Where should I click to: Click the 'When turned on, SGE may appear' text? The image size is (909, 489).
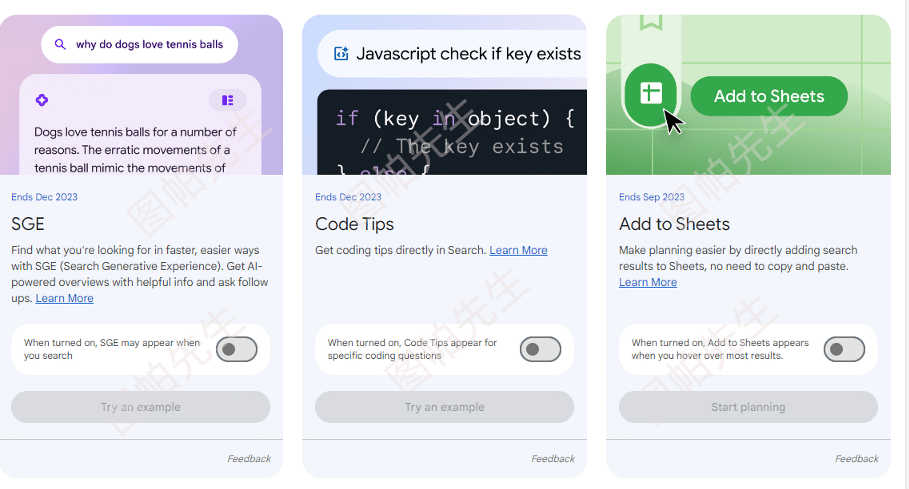[112, 349]
